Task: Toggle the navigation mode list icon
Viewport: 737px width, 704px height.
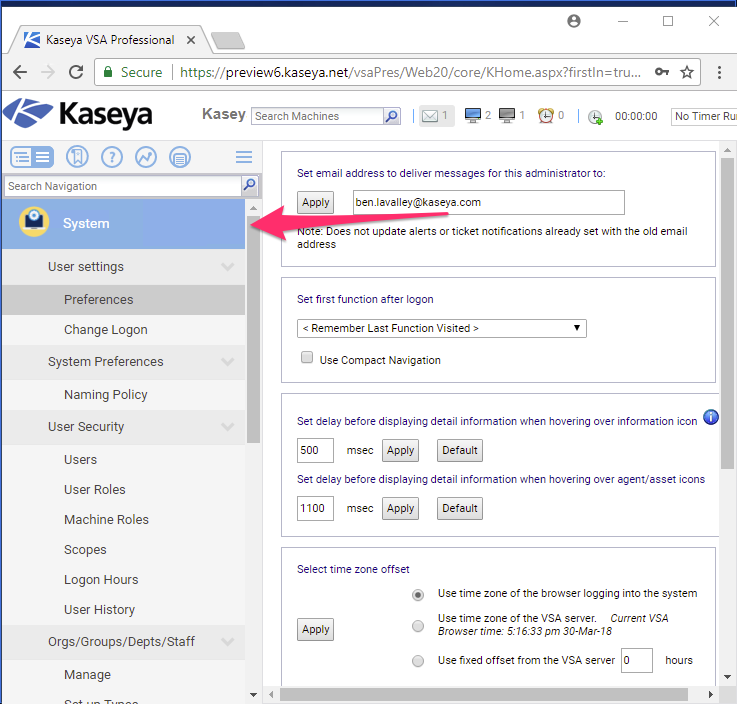Action: (32, 157)
